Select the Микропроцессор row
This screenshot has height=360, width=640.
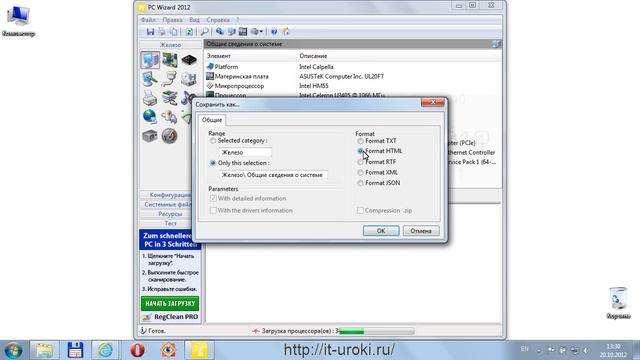pyautogui.click(x=353, y=86)
